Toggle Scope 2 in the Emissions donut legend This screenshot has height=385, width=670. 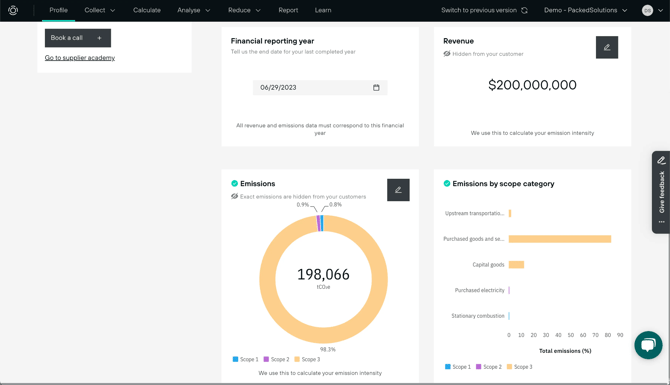click(276, 359)
